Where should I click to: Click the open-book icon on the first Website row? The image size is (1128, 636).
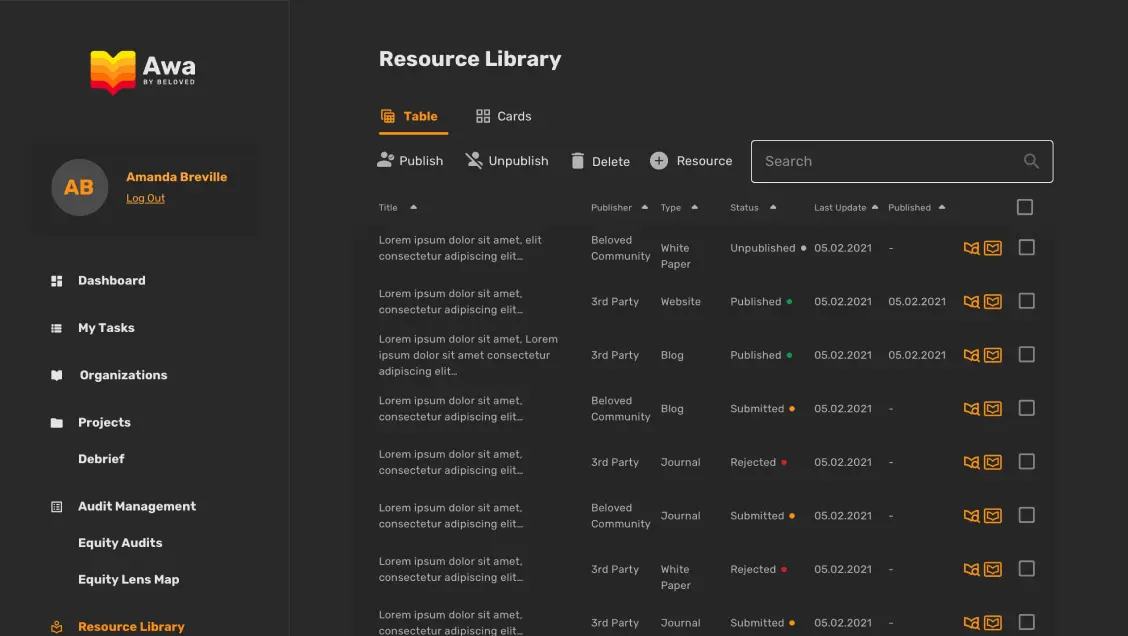click(x=970, y=301)
